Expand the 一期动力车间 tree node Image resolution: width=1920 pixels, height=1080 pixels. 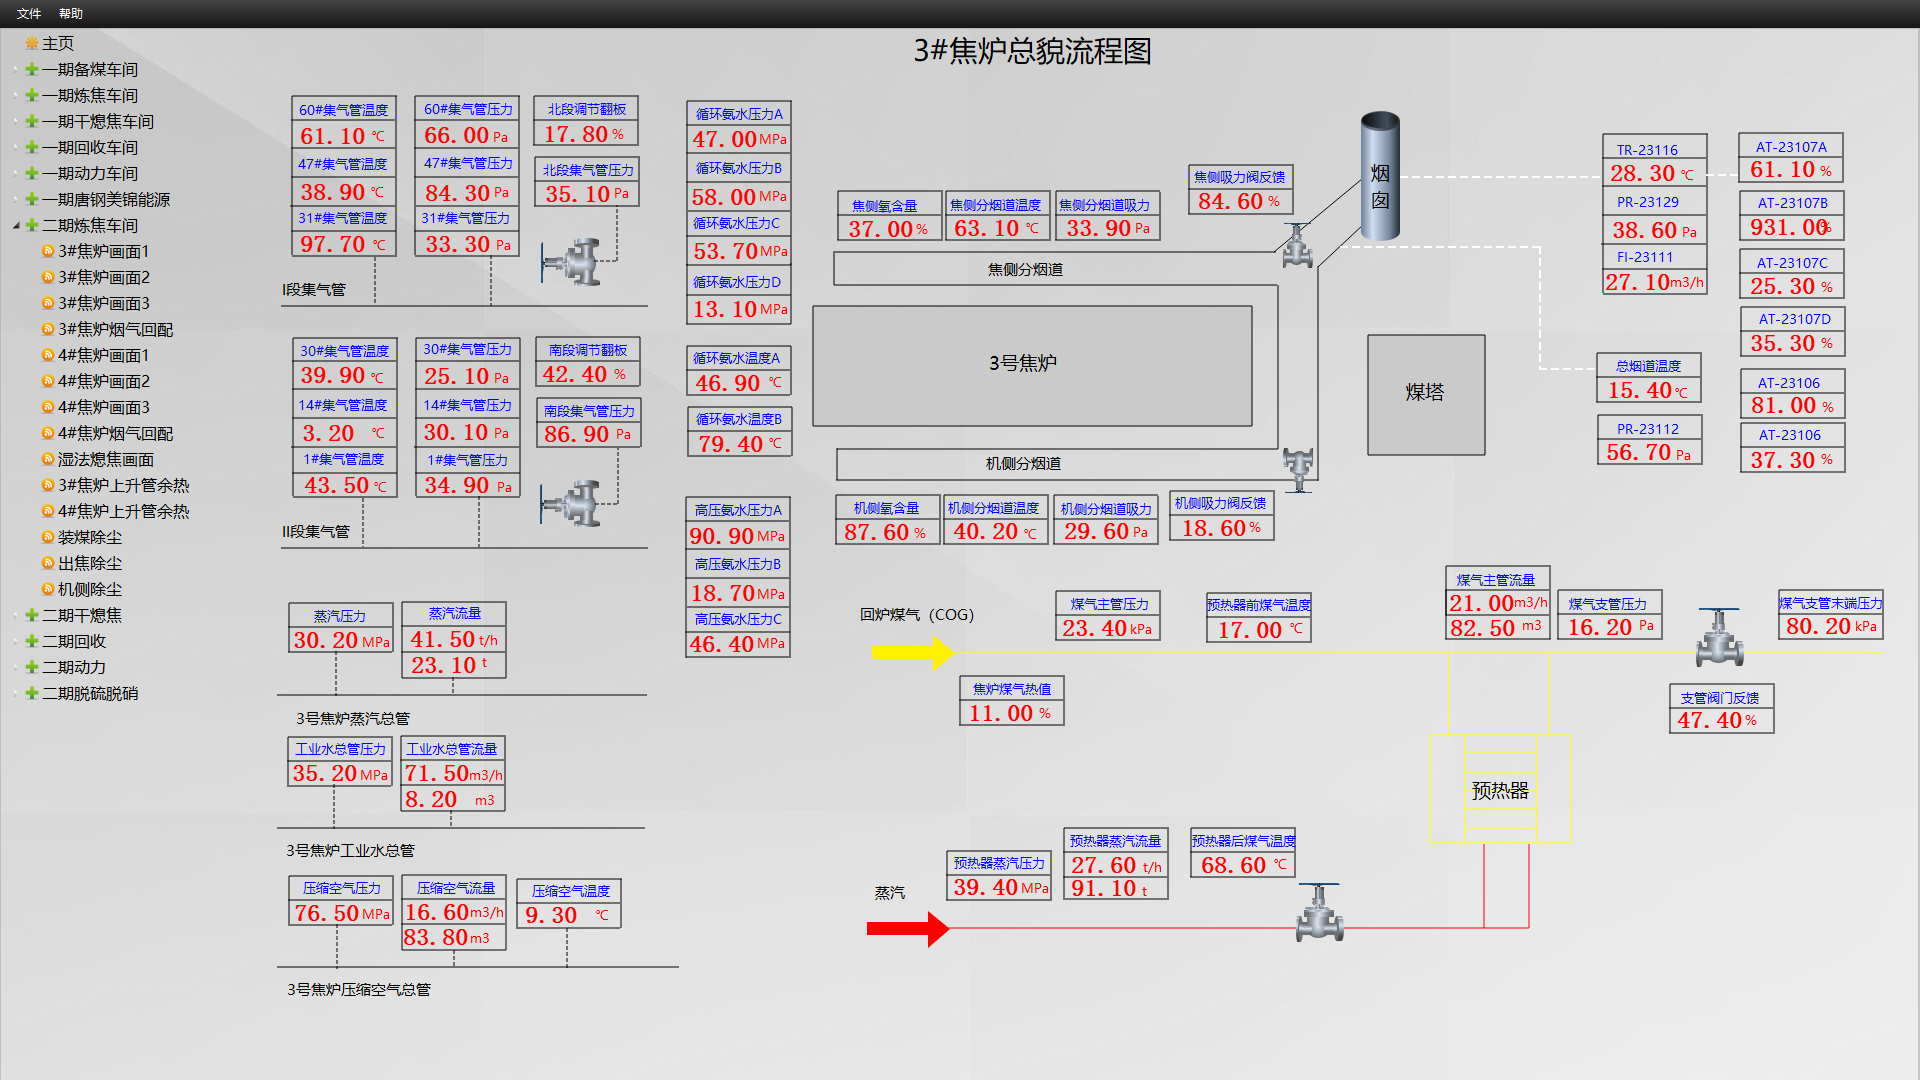tap(16, 174)
